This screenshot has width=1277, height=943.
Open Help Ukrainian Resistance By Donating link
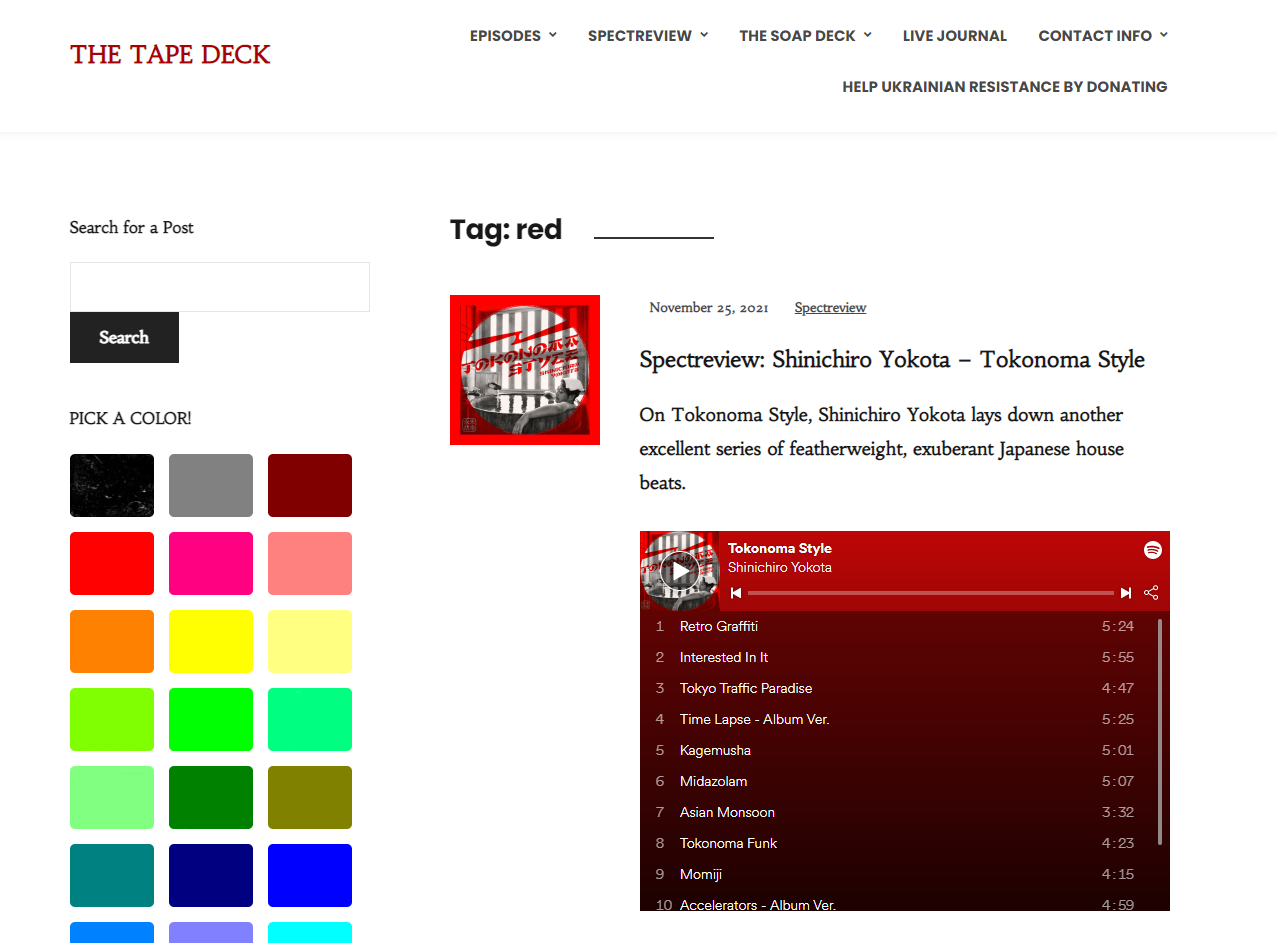click(x=1005, y=87)
